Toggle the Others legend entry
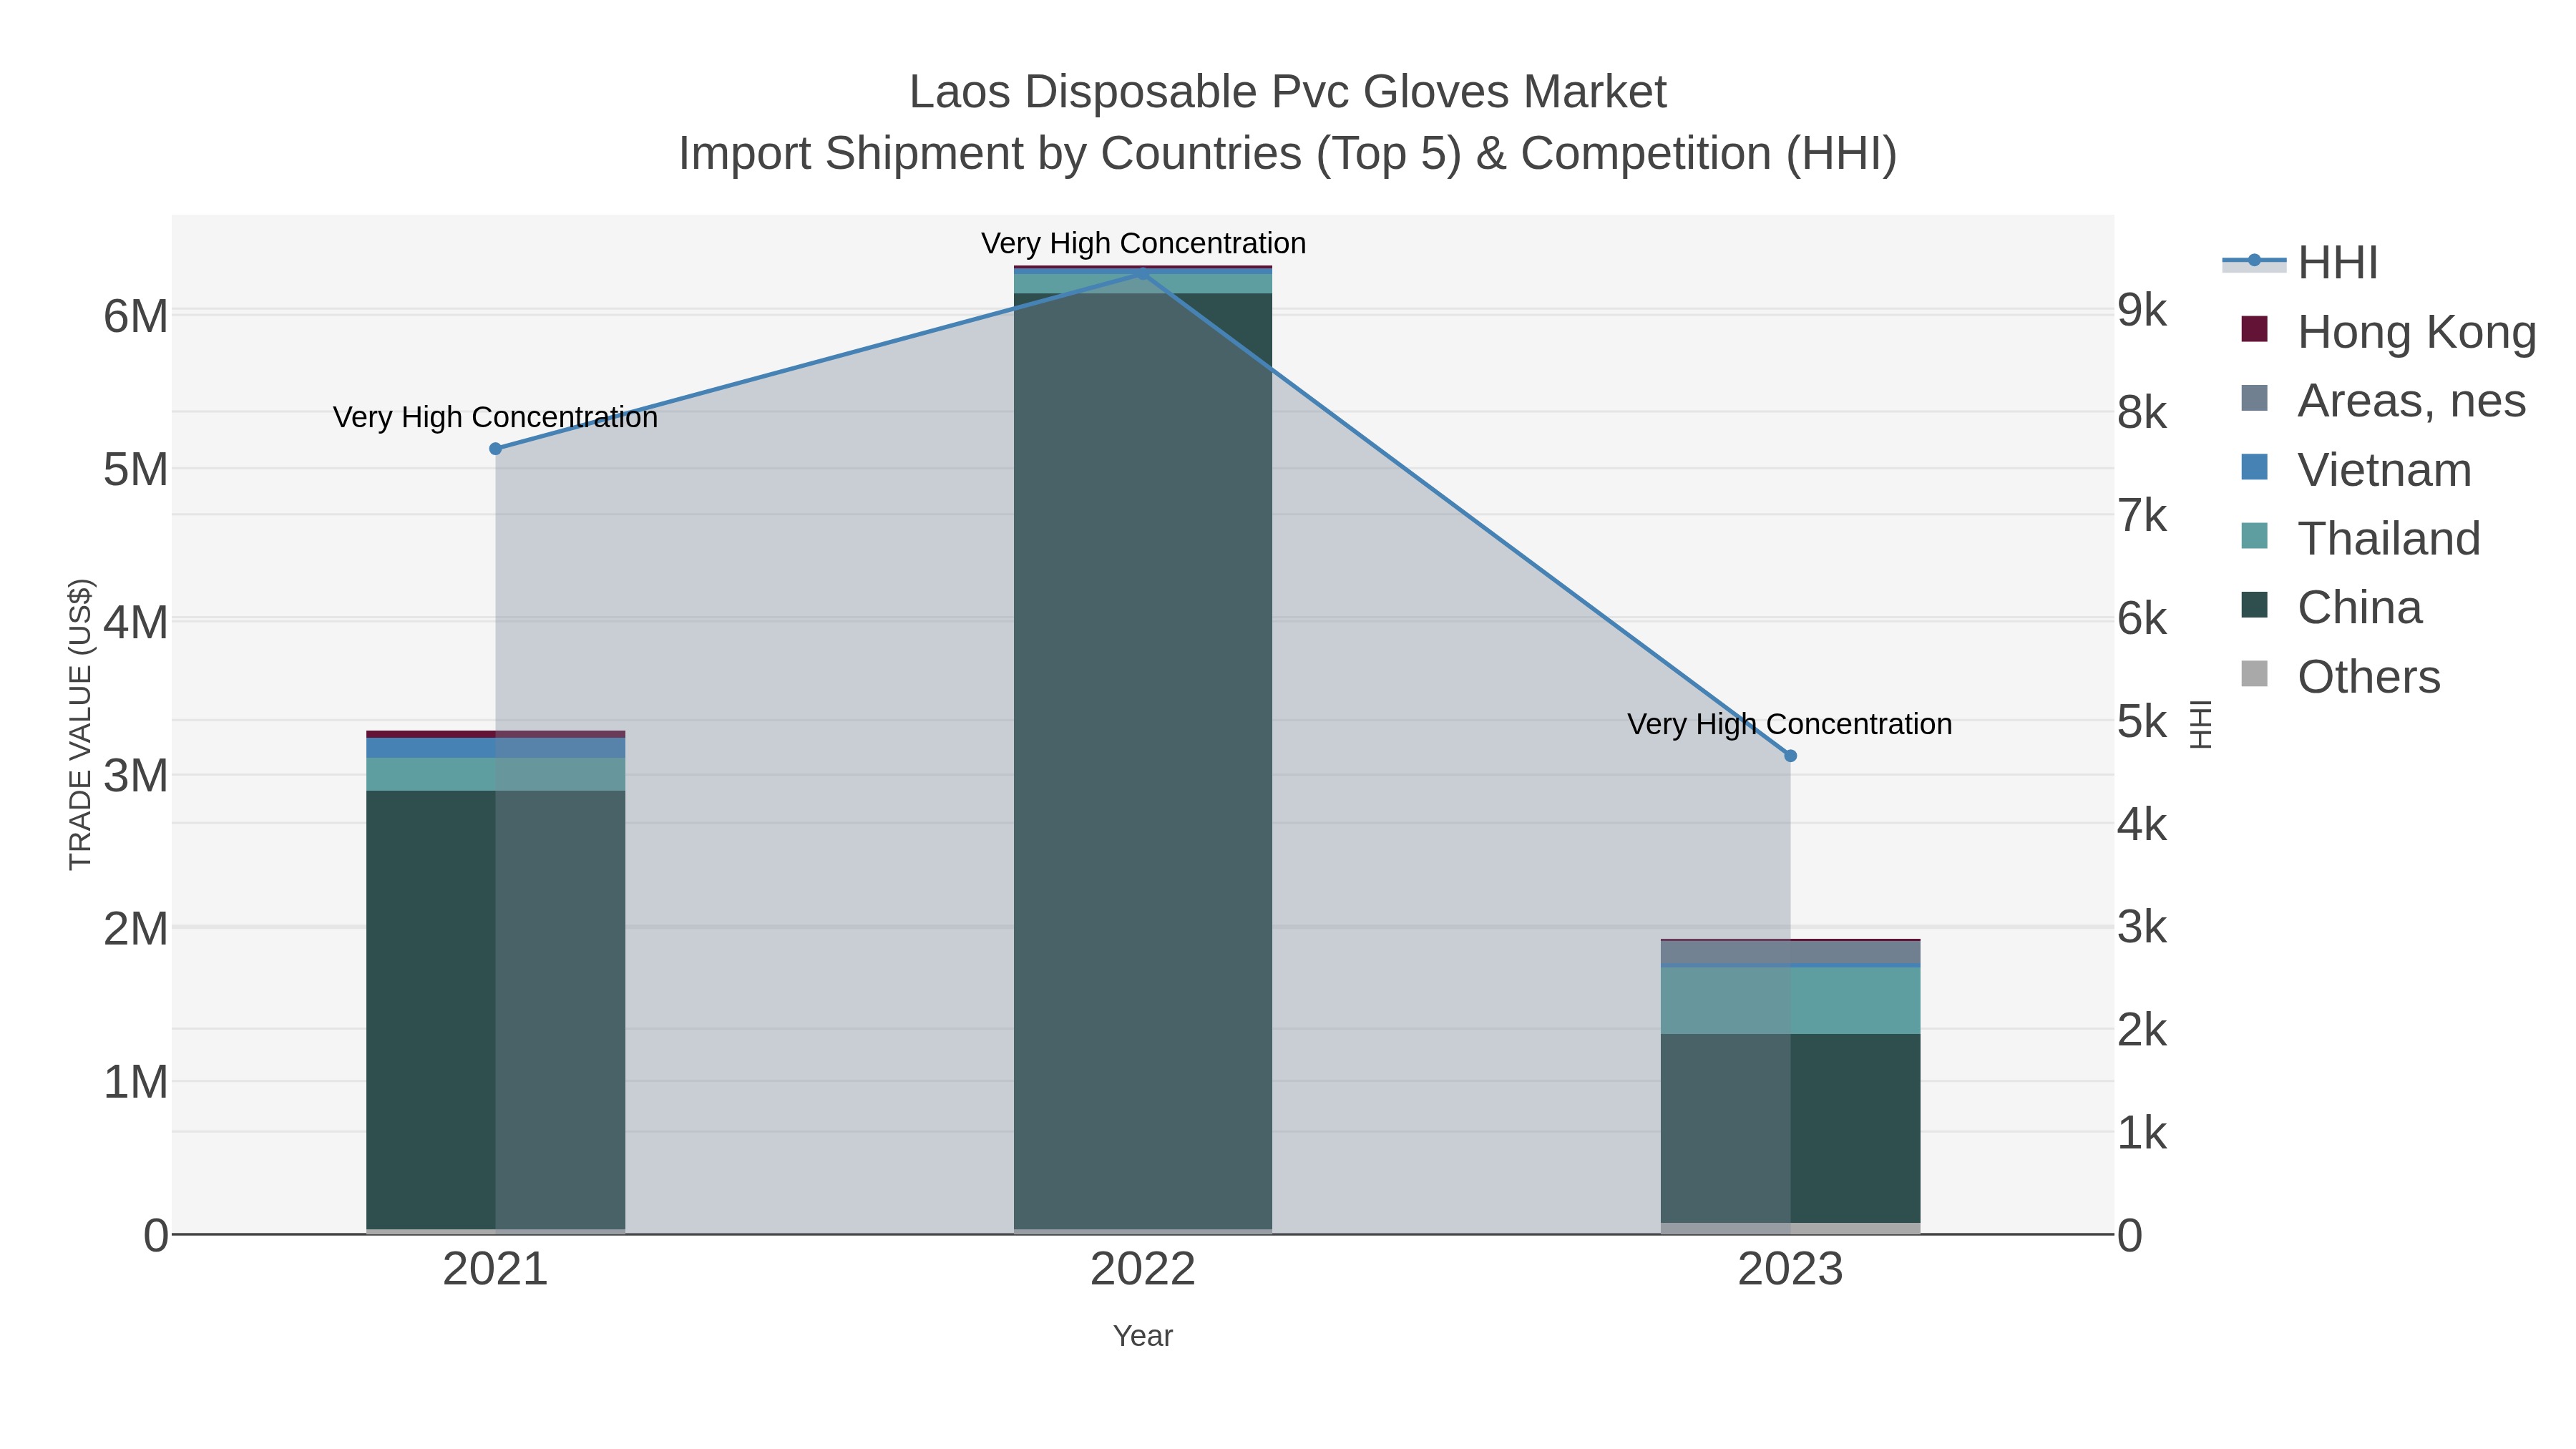The width and height of the screenshot is (2576, 1449). click(2340, 677)
